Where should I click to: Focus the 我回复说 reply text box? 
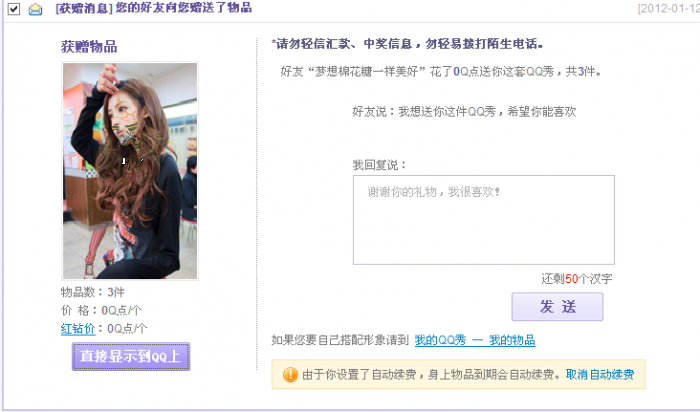[483, 220]
